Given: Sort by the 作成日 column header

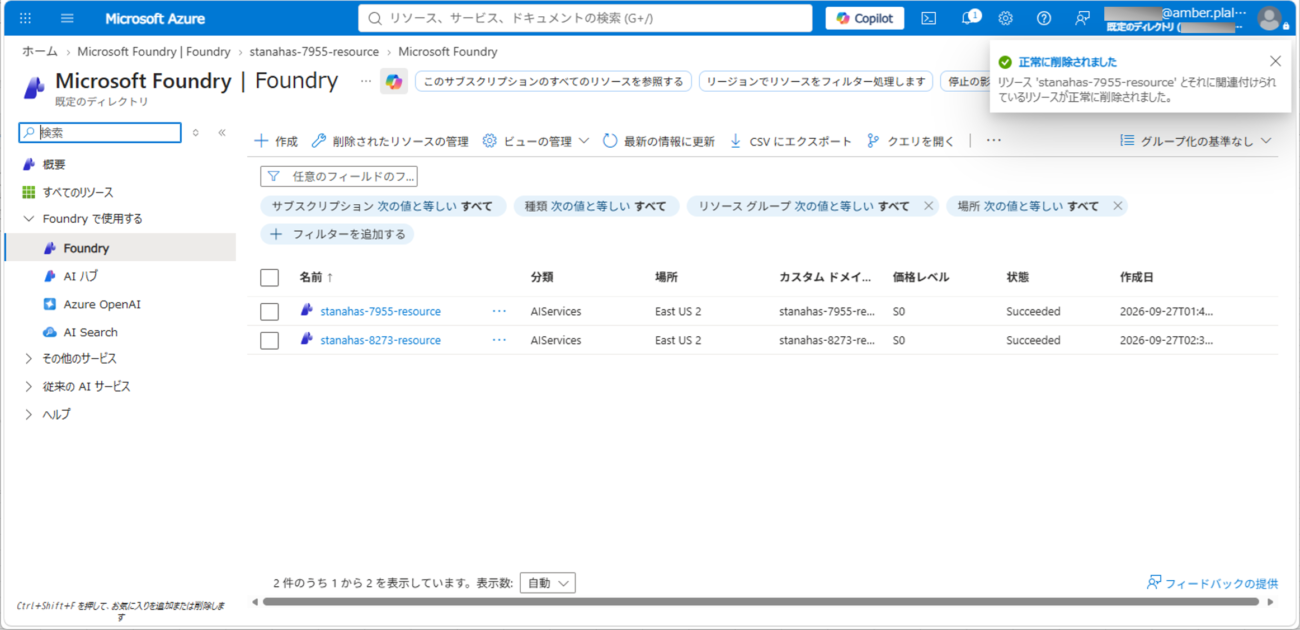Looking at the screenshot, I should point(1137,277).
